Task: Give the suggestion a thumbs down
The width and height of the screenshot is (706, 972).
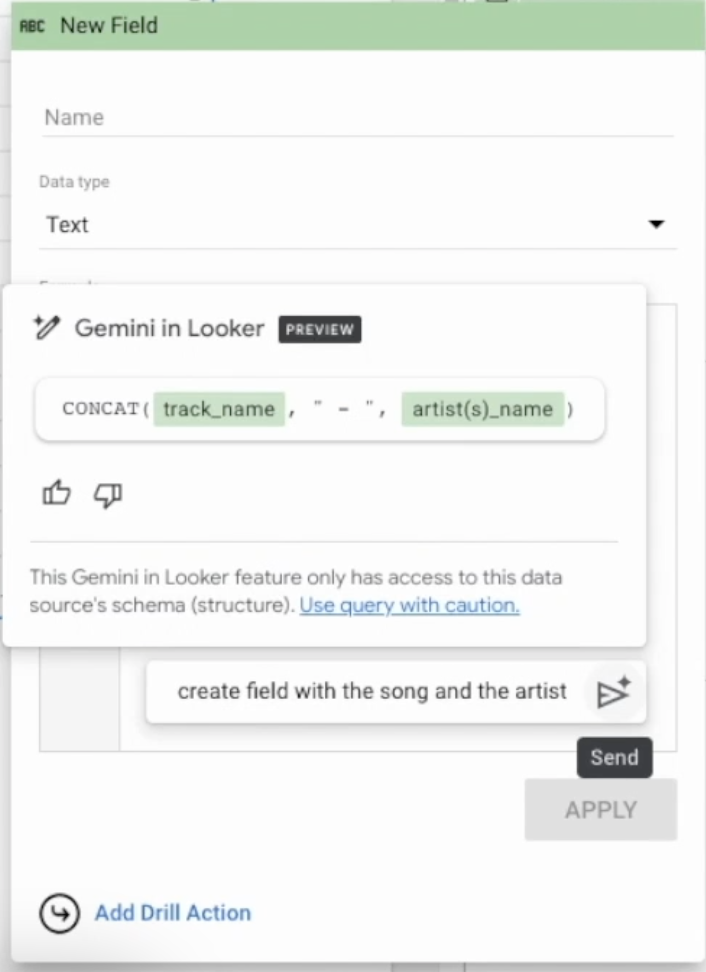Action: point(107,494)
